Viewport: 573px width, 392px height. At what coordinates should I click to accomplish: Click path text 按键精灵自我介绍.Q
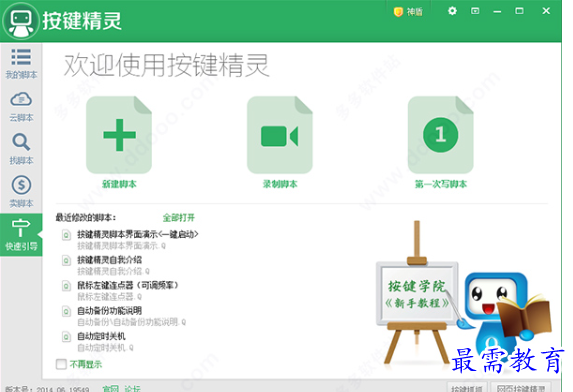[113, 271]
